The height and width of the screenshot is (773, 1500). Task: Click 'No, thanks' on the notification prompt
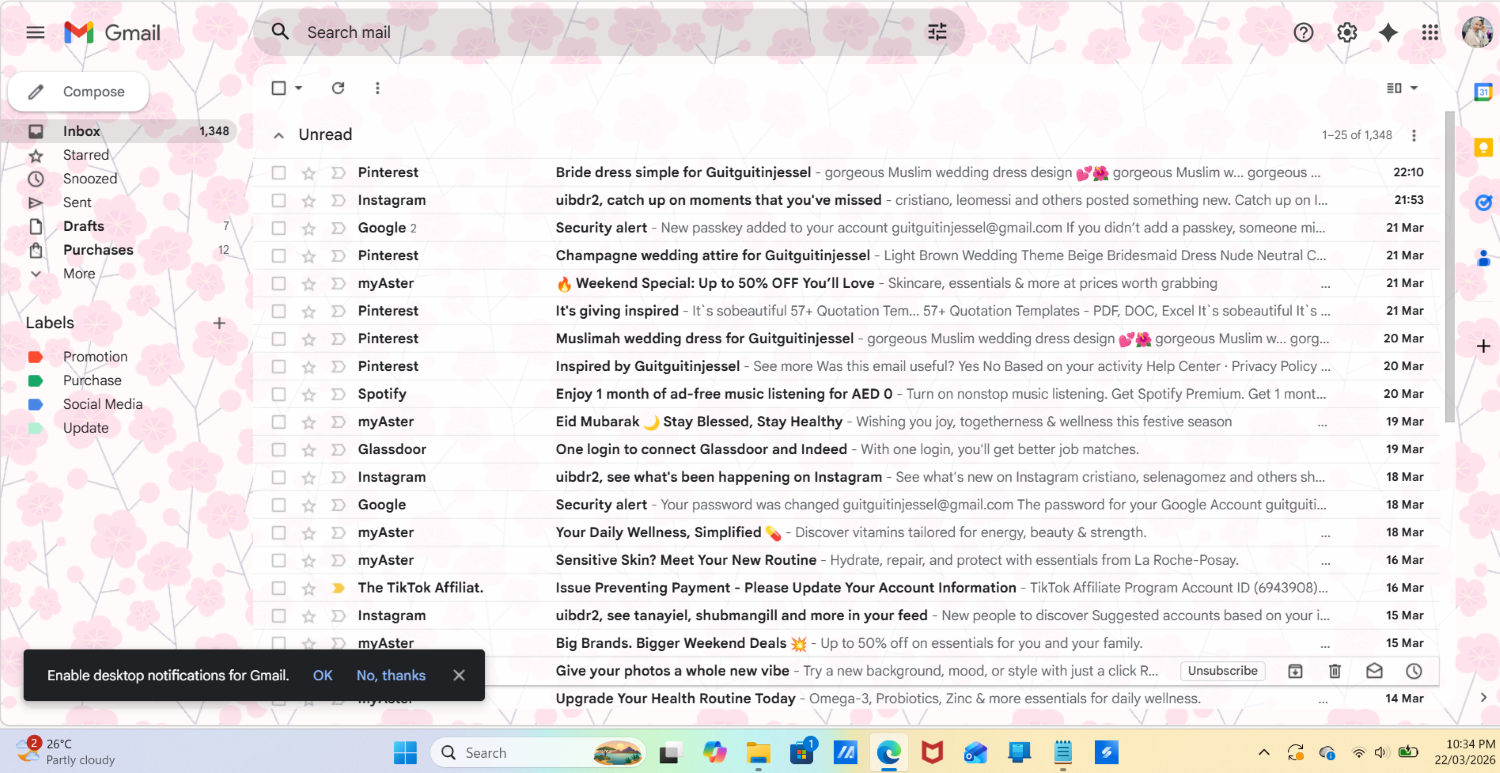click(391, 675)
